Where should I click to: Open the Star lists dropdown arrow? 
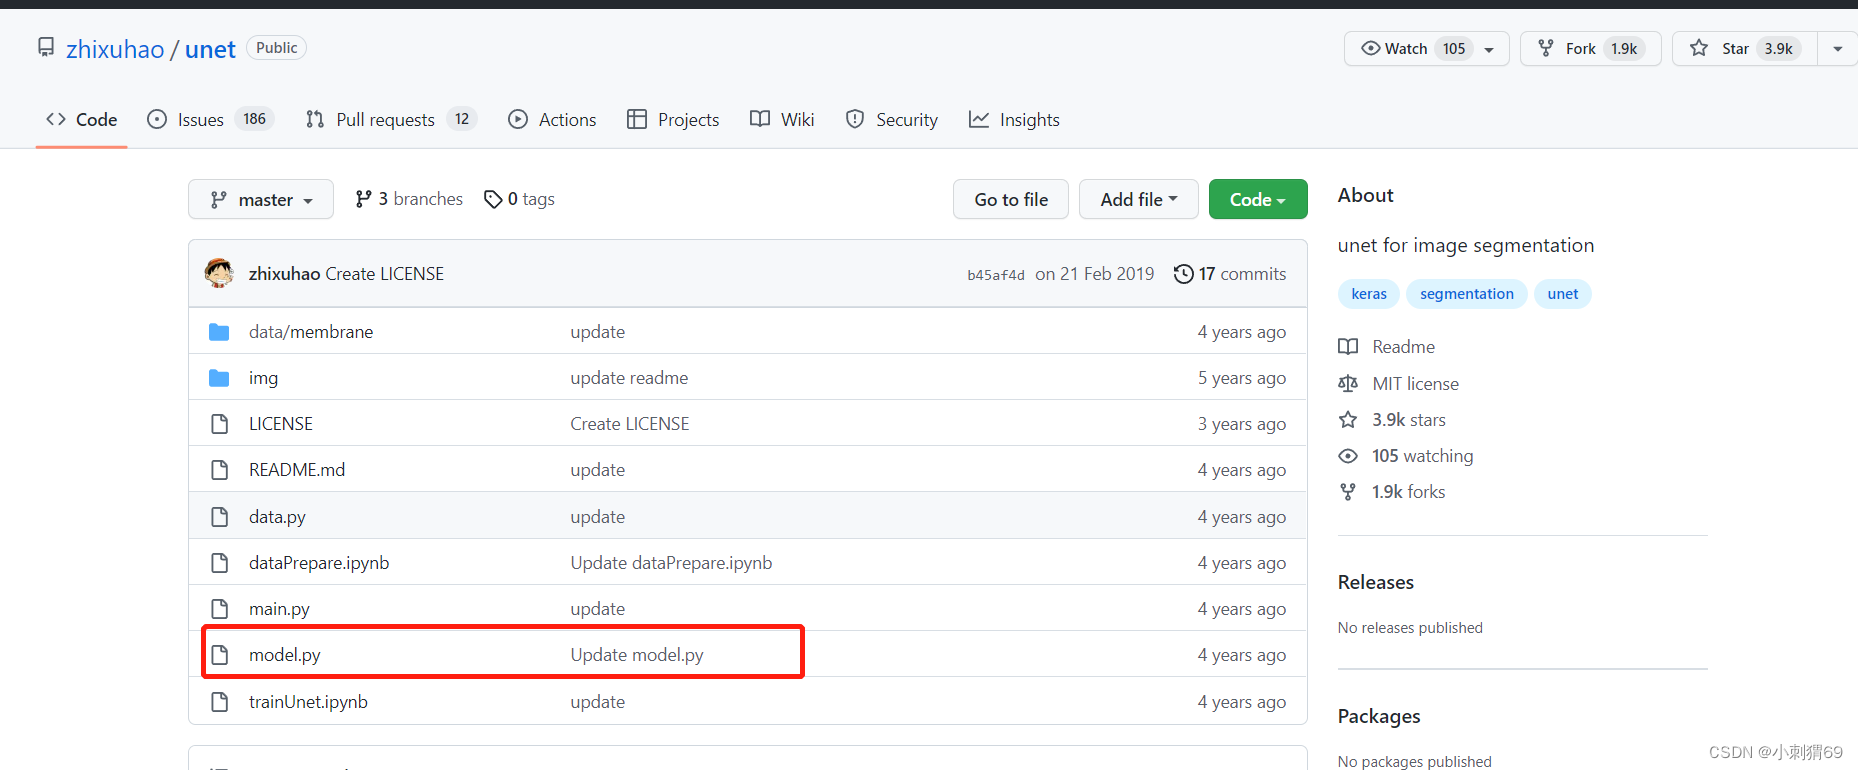point(1838,48)
